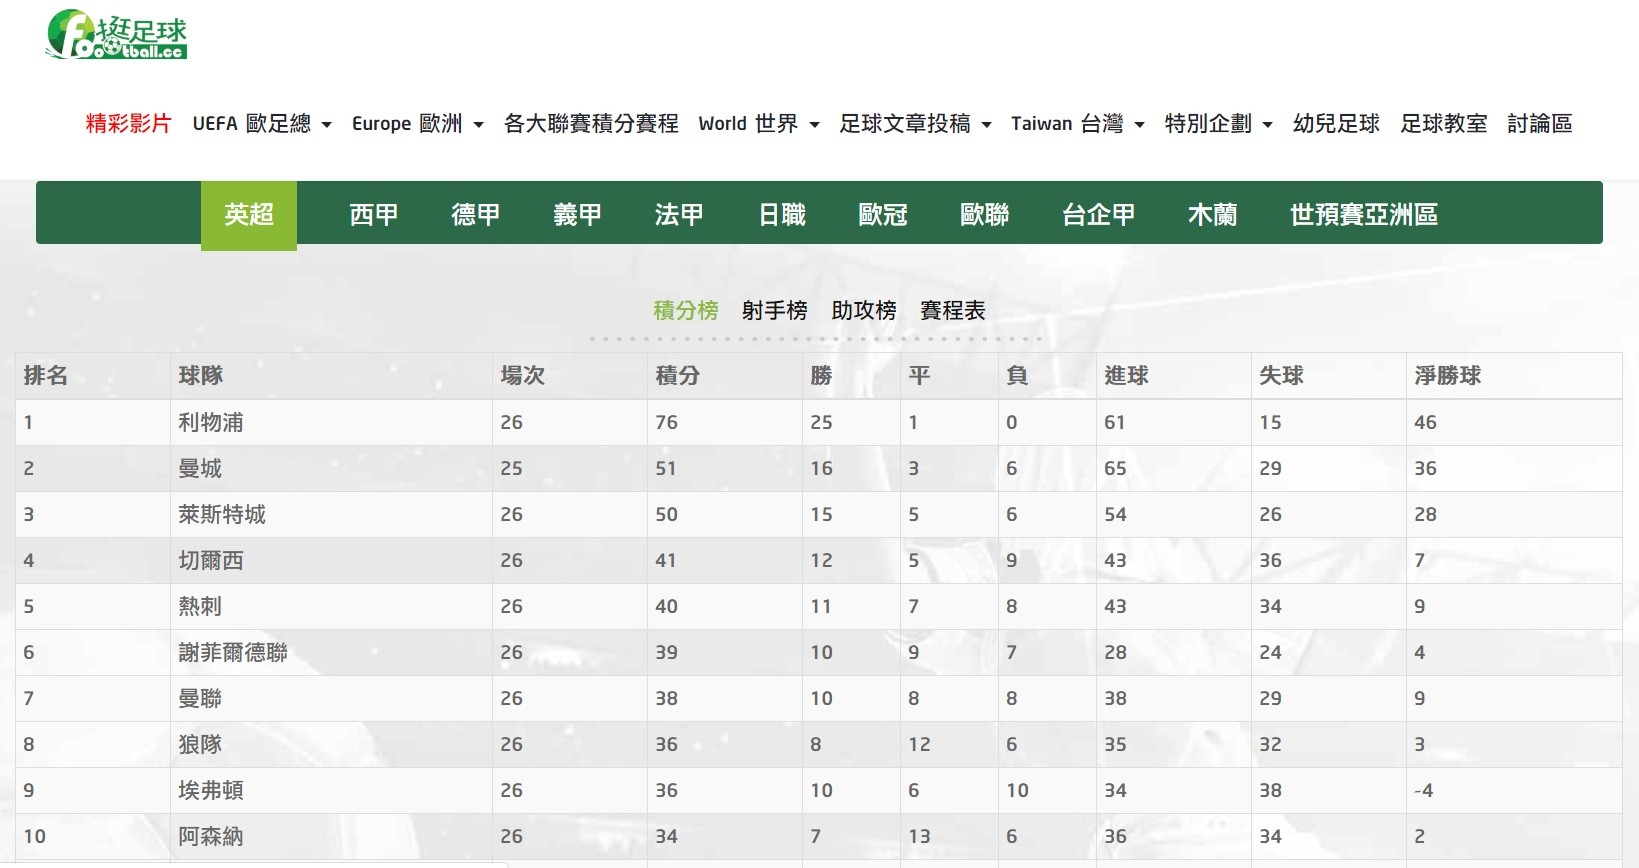
Task: Switch to the 世預賽亞洲區 tab
Action: (x=1364, y=215)
